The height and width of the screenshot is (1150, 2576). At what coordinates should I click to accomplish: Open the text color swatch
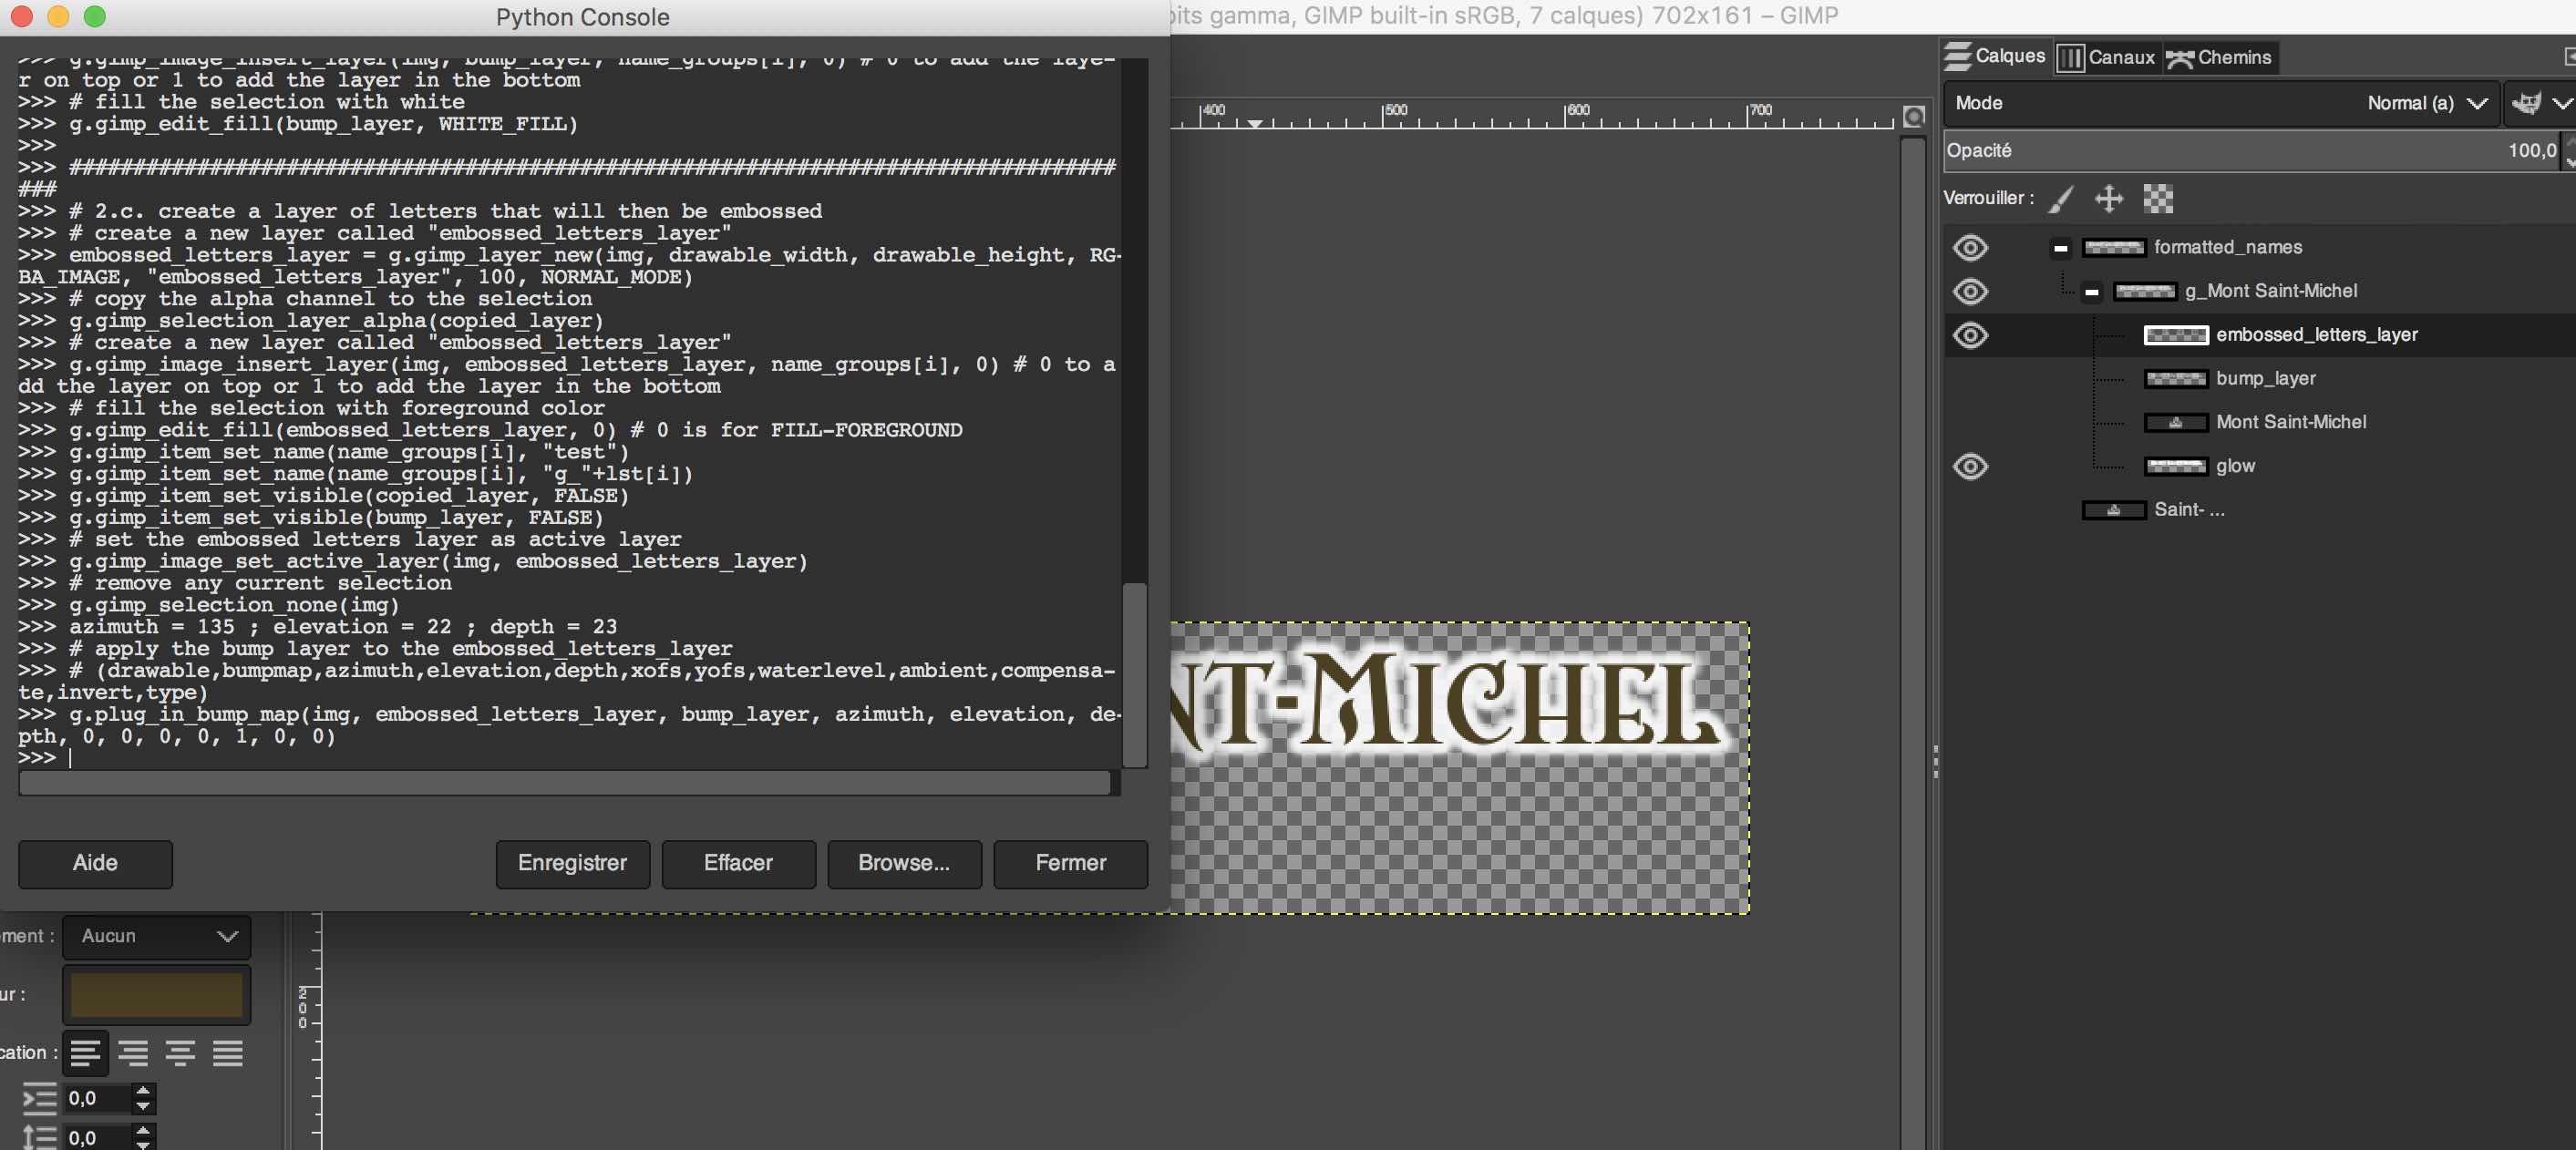[x=157, y=995]
